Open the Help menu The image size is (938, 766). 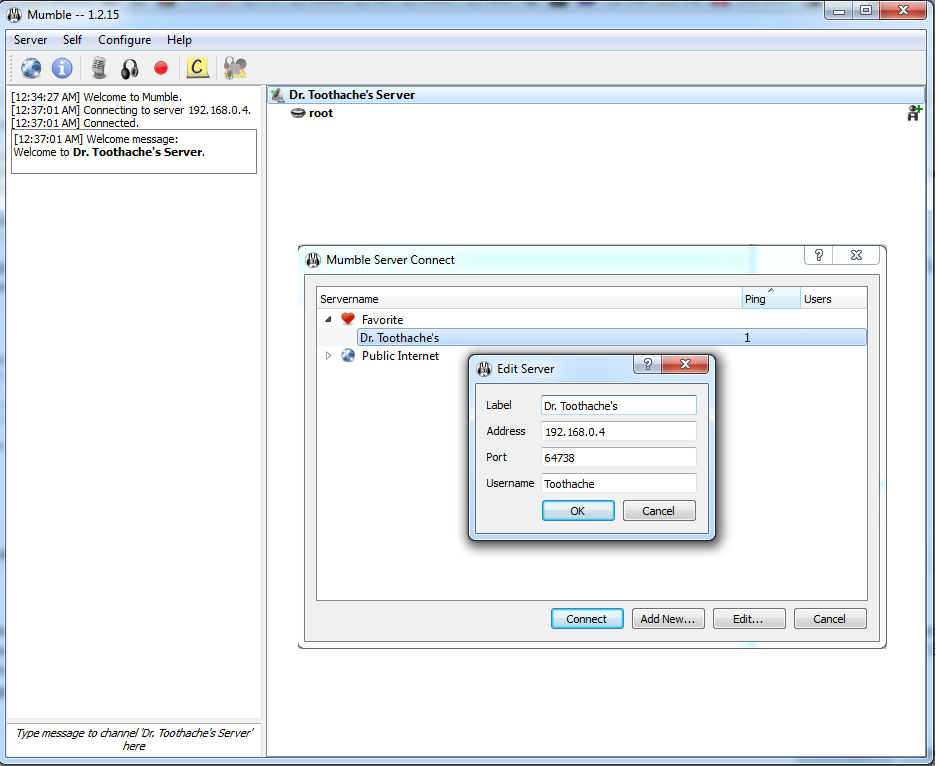179,40
